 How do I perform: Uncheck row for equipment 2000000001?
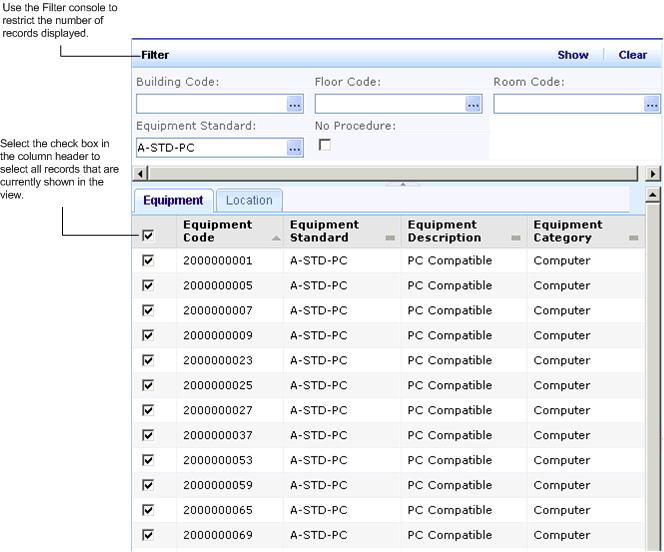pyautogui.click(x=148, y=261)
